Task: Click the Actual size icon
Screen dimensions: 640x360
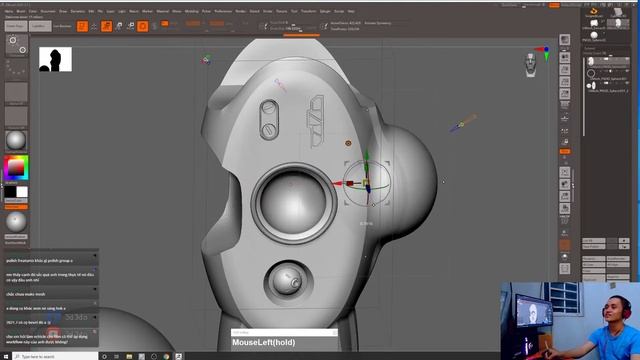Action: tap(564, 82)
